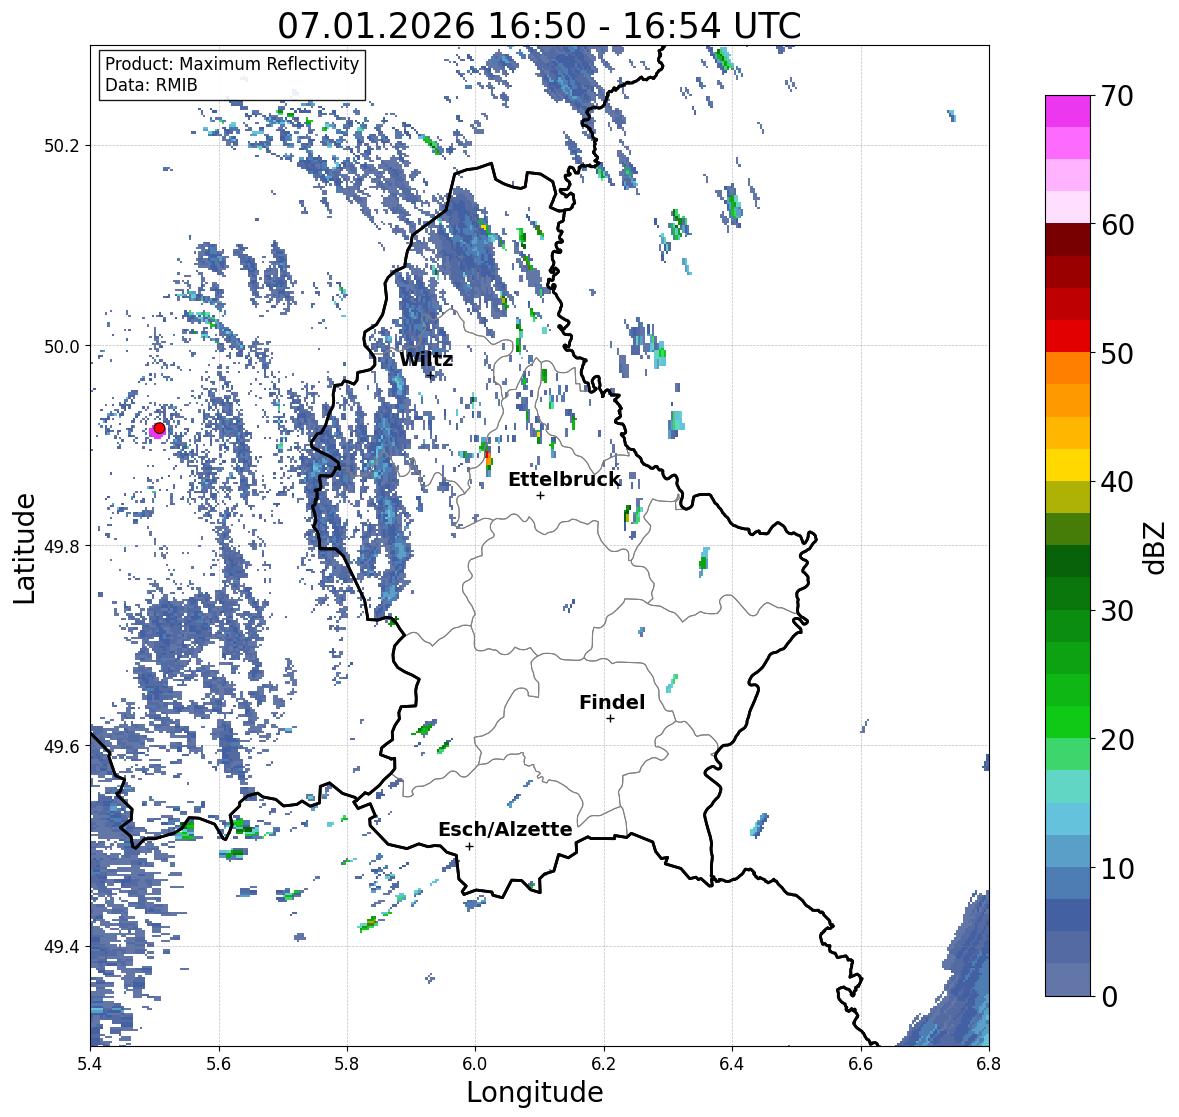1179x1117 pixels.
Task: Click the plus marker below Findel label
Action: [x=611, y=719]
